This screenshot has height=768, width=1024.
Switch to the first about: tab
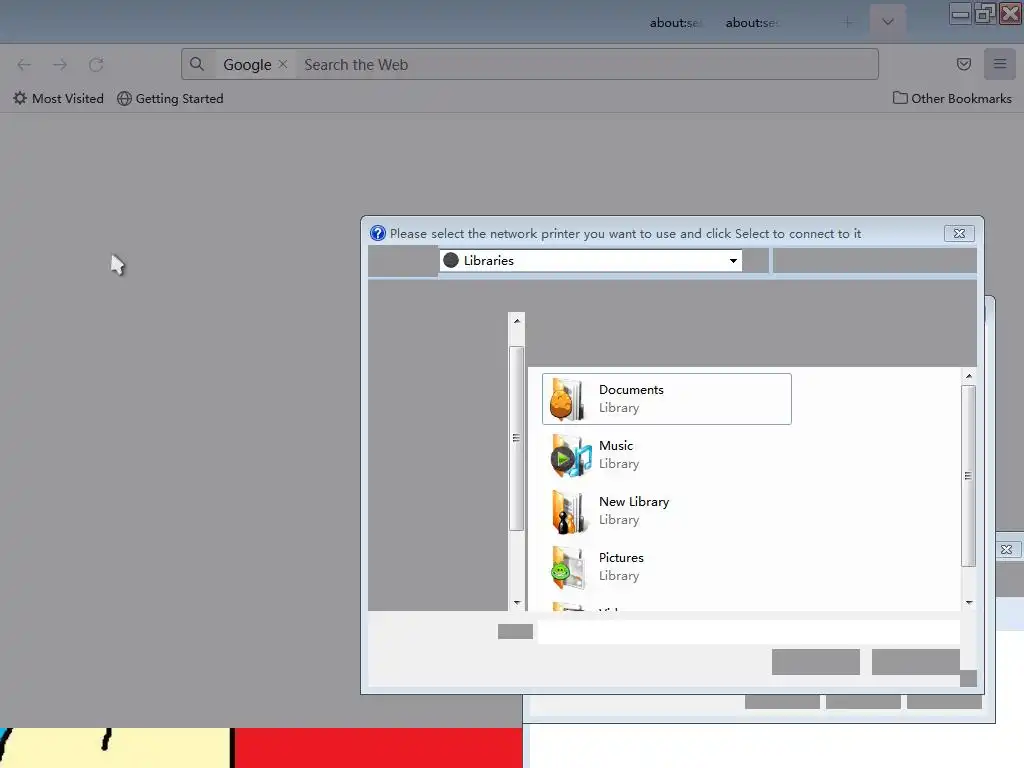[x=675, y=23]
